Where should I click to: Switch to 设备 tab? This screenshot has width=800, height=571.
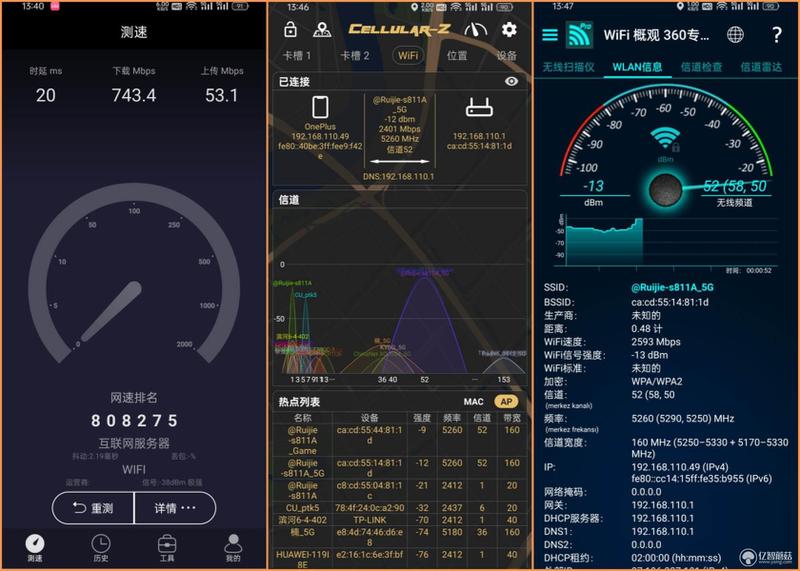[x=507, y=56]
